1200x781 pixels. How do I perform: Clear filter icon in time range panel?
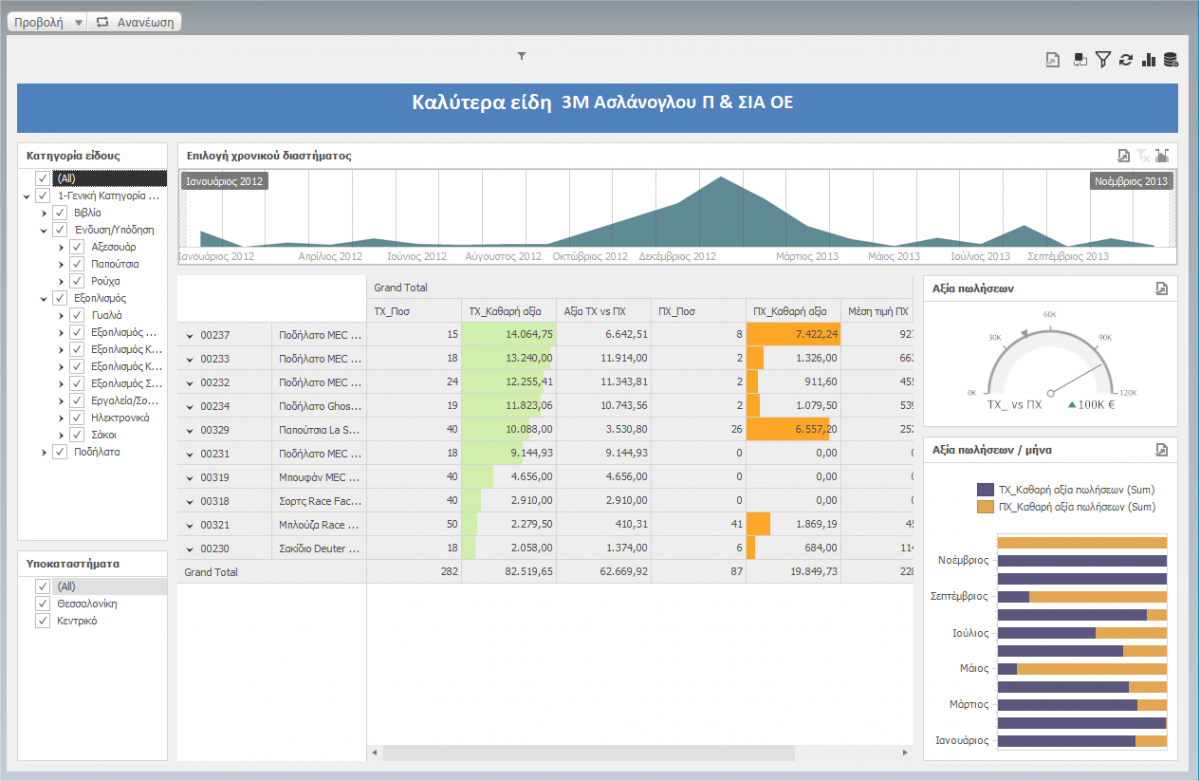coord(1143,155)
